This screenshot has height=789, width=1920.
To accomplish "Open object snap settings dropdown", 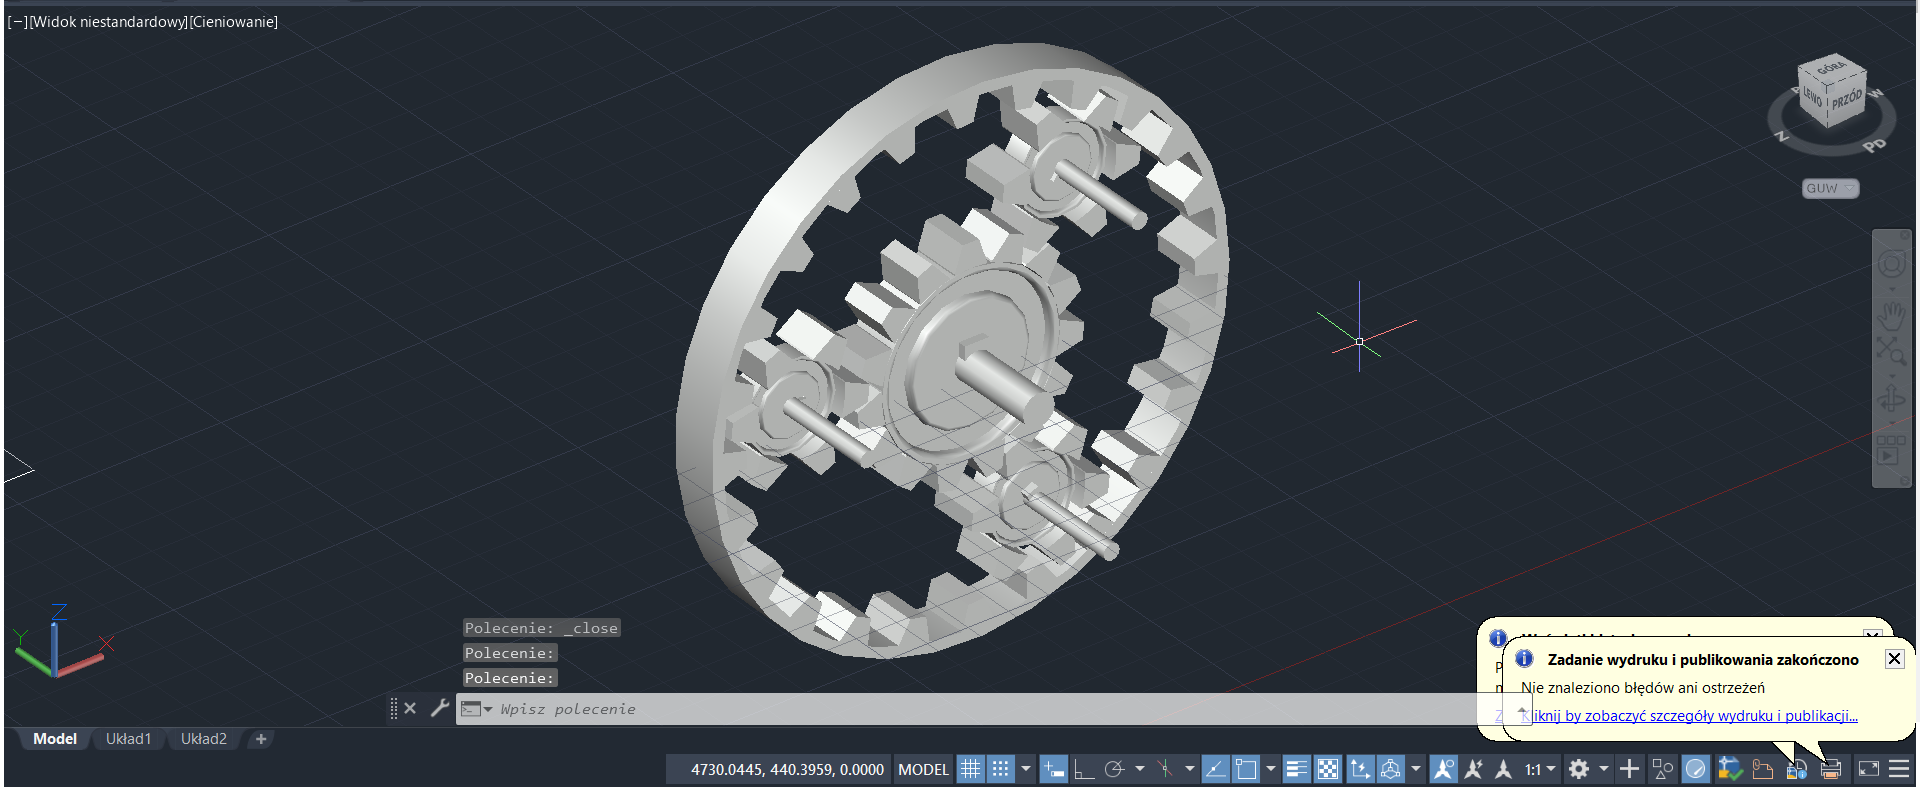I will coord(1271,769).
